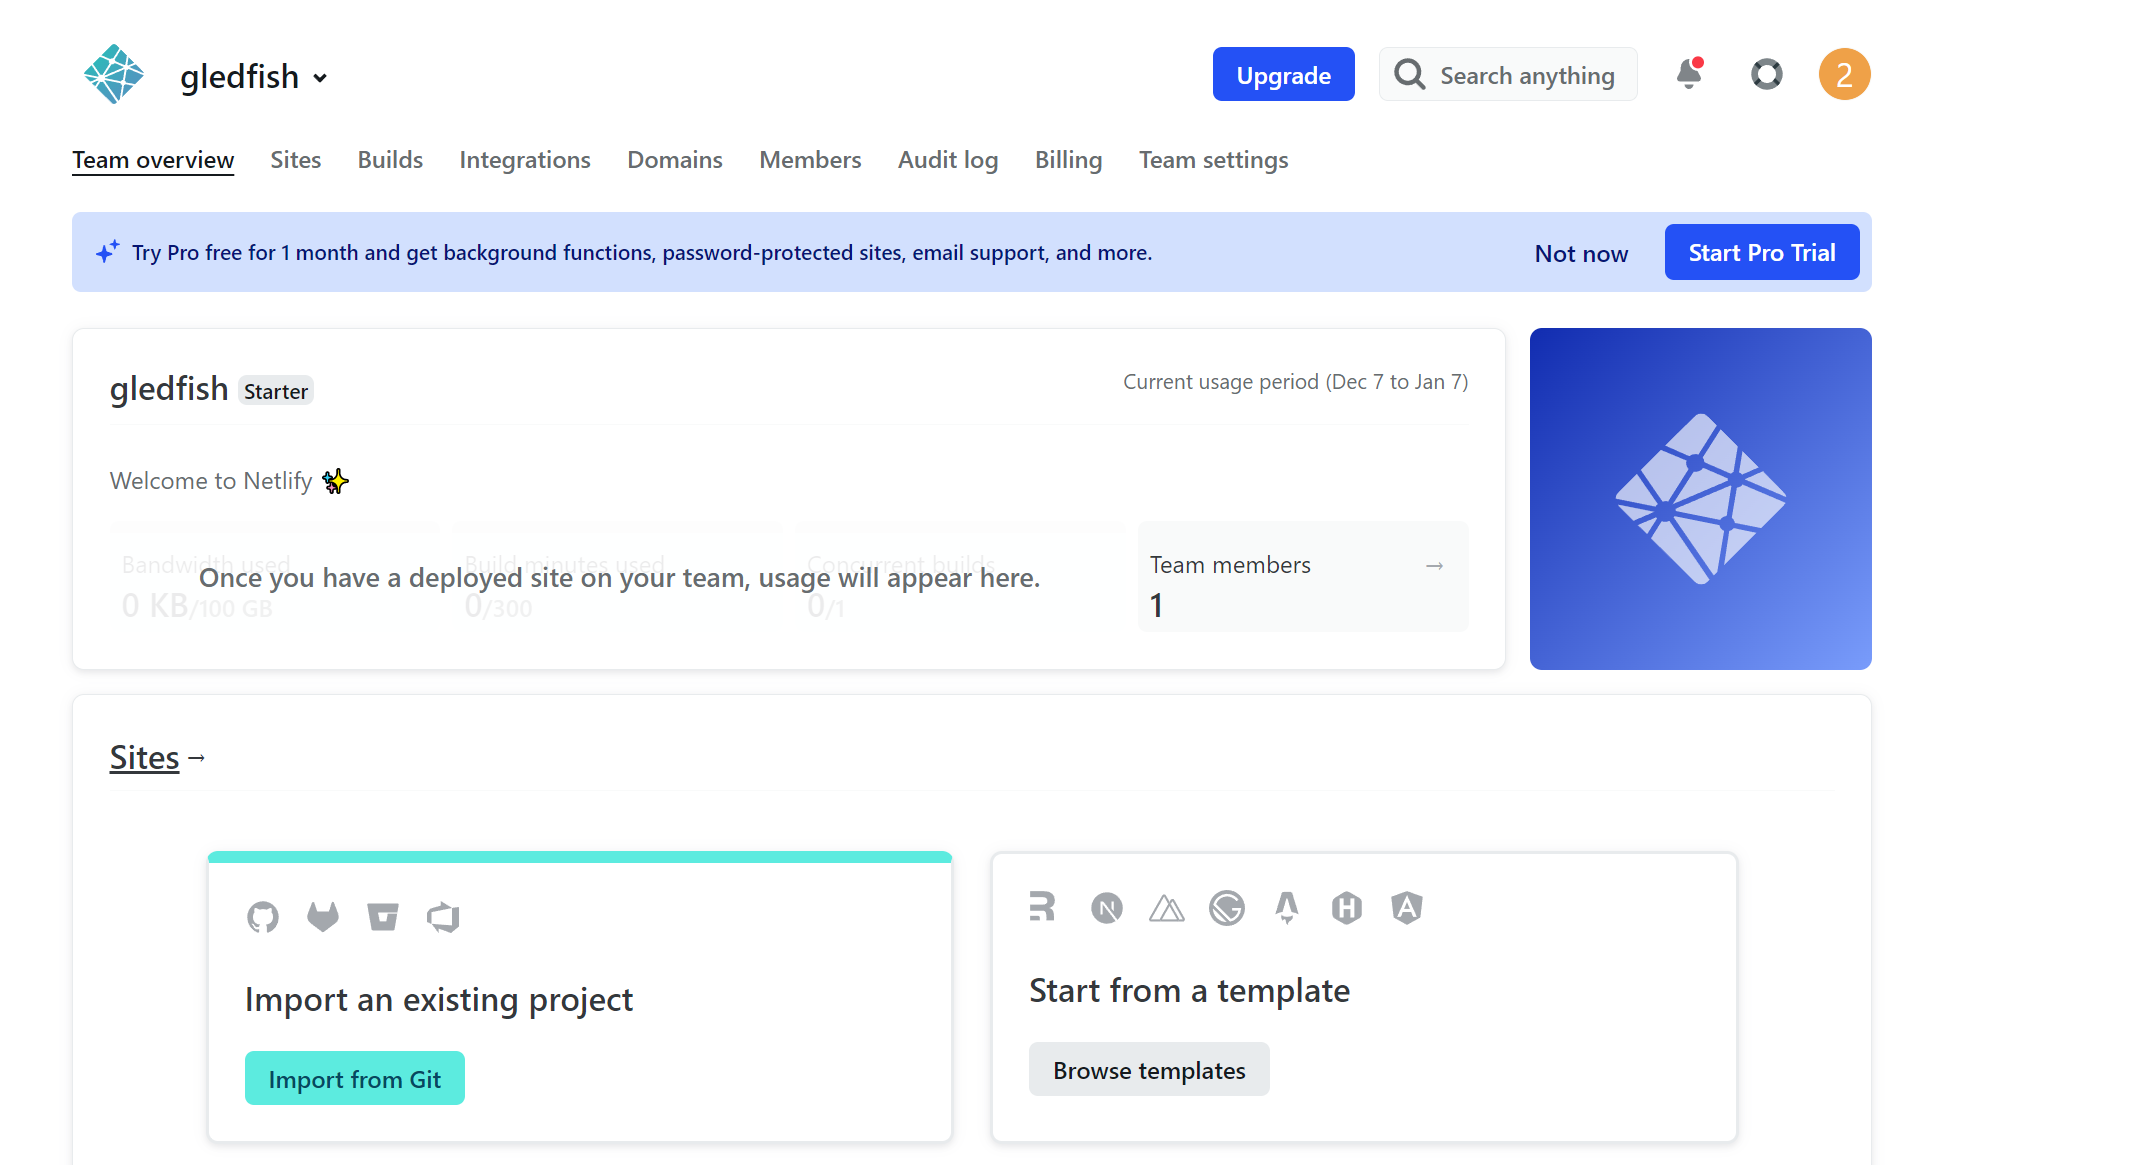This screenshot has width=2136, height=1165.
Task: Click Start from a template heading
Action: 1189,990
